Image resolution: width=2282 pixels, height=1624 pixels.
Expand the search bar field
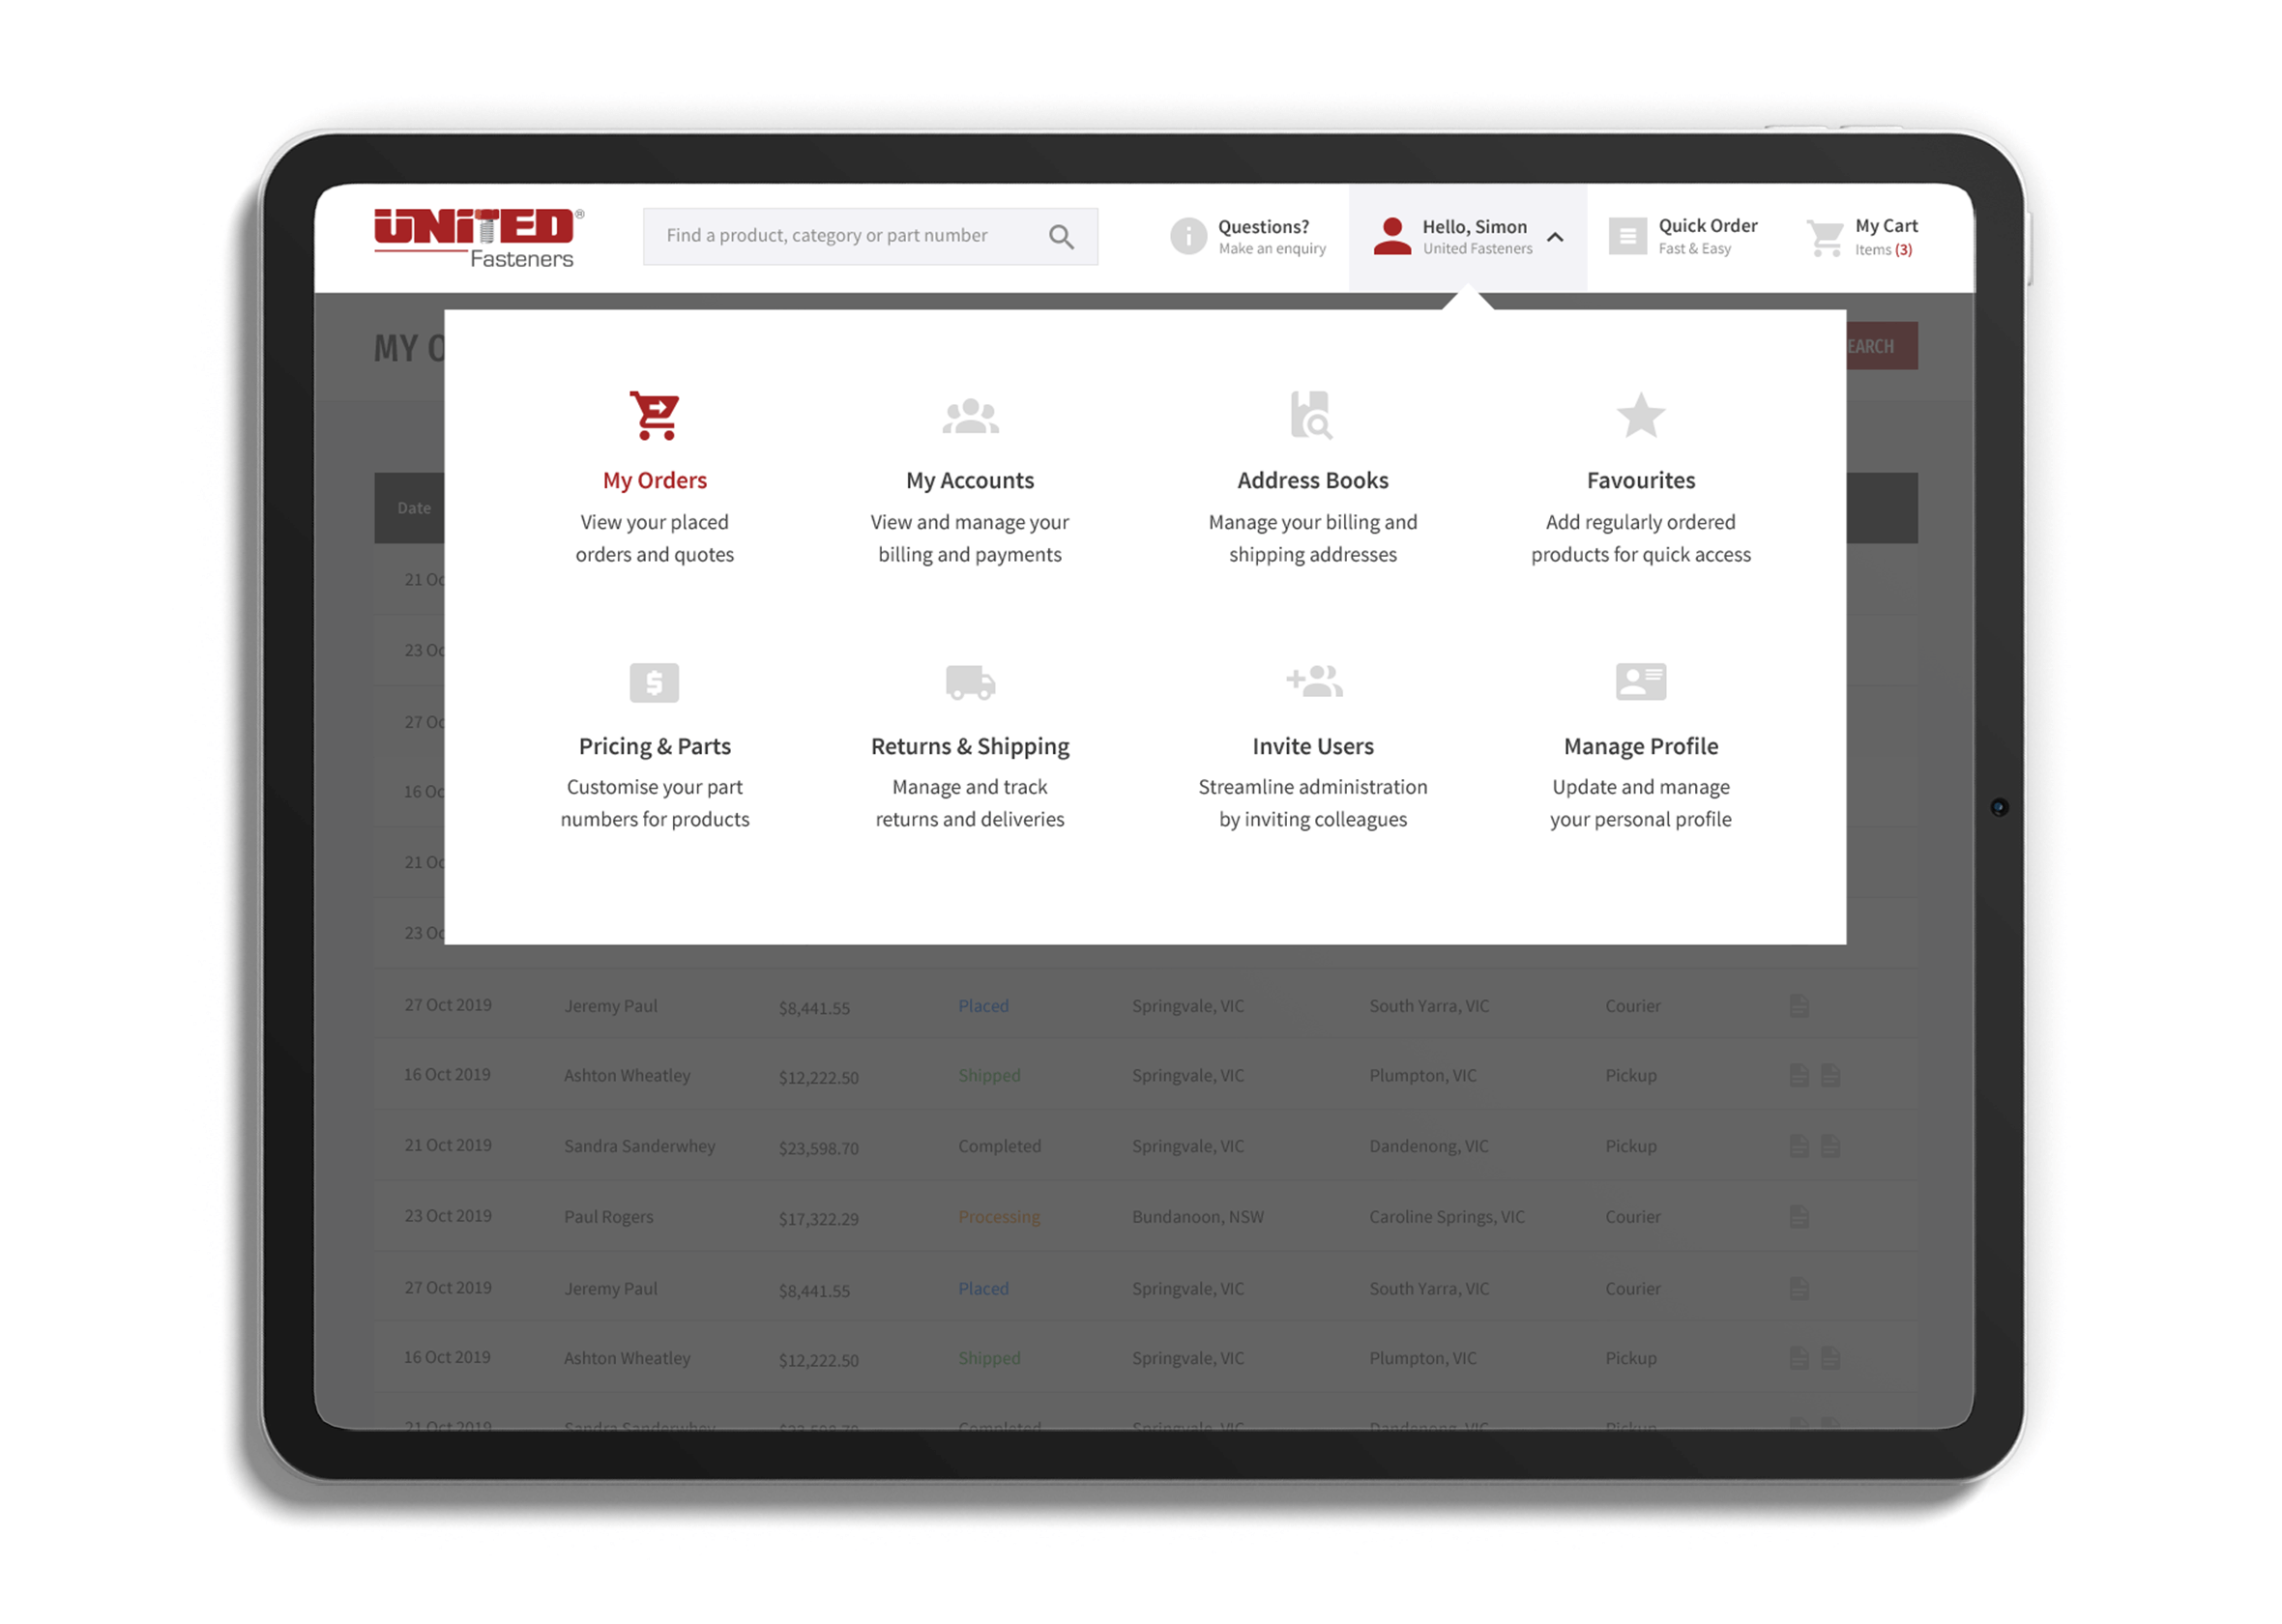click(866, 236)
